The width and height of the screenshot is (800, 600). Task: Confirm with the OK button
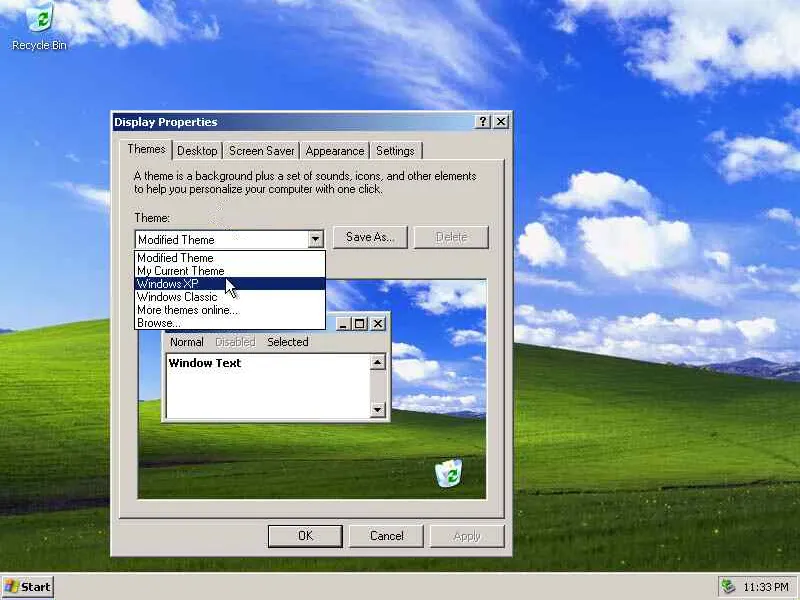coord(305,536)
